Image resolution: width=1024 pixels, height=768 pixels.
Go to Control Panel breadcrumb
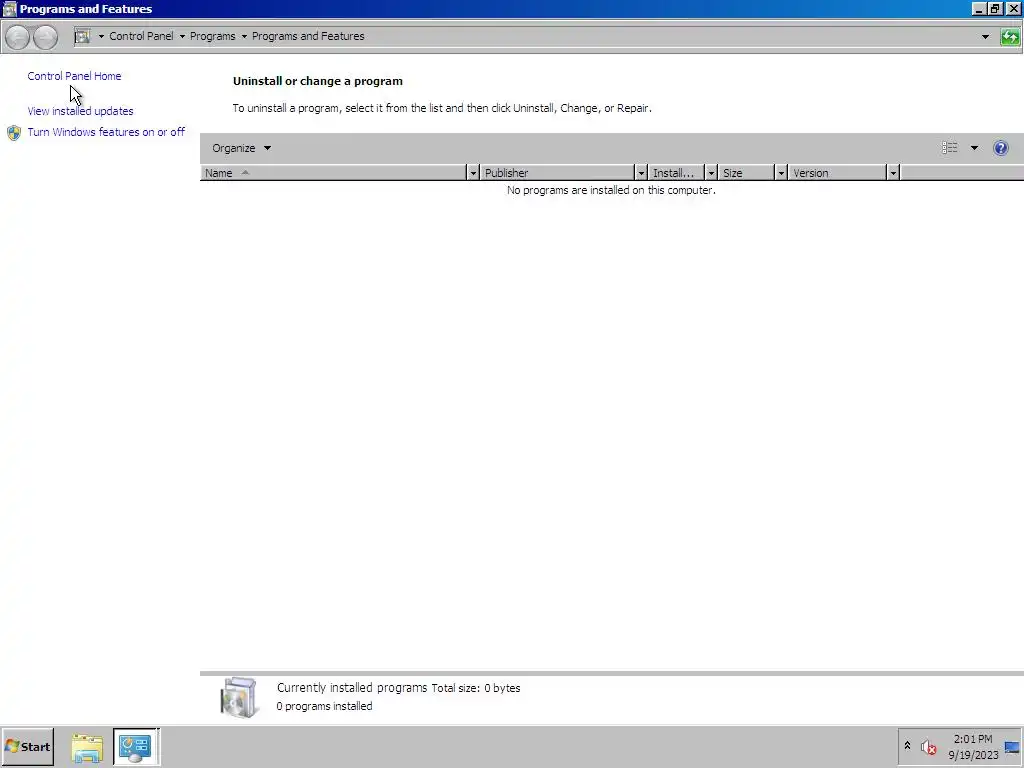coord(141,37)
